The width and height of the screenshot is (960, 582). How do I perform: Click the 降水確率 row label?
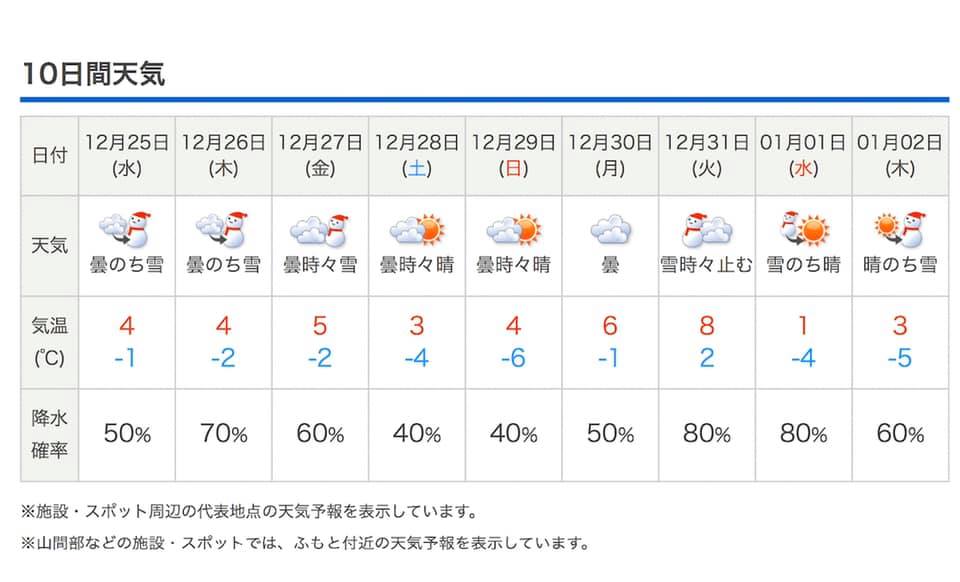tap(50, 435)
